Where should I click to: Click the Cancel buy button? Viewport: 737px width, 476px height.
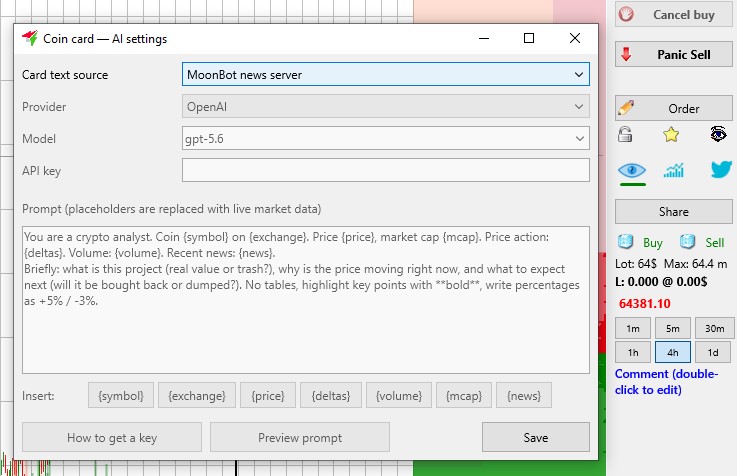click(674, 15)
